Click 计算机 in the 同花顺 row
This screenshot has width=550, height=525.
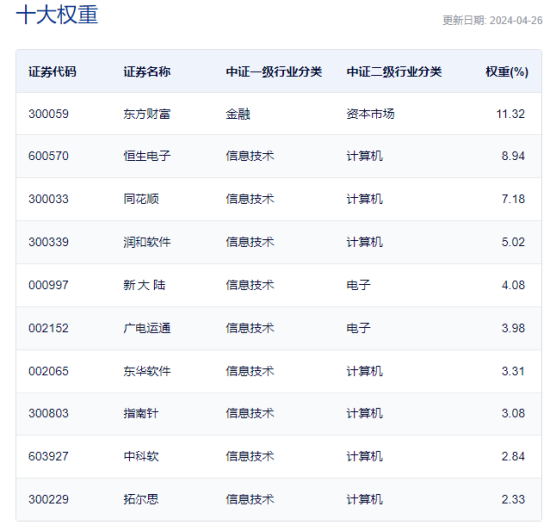(x=364, y=199)
